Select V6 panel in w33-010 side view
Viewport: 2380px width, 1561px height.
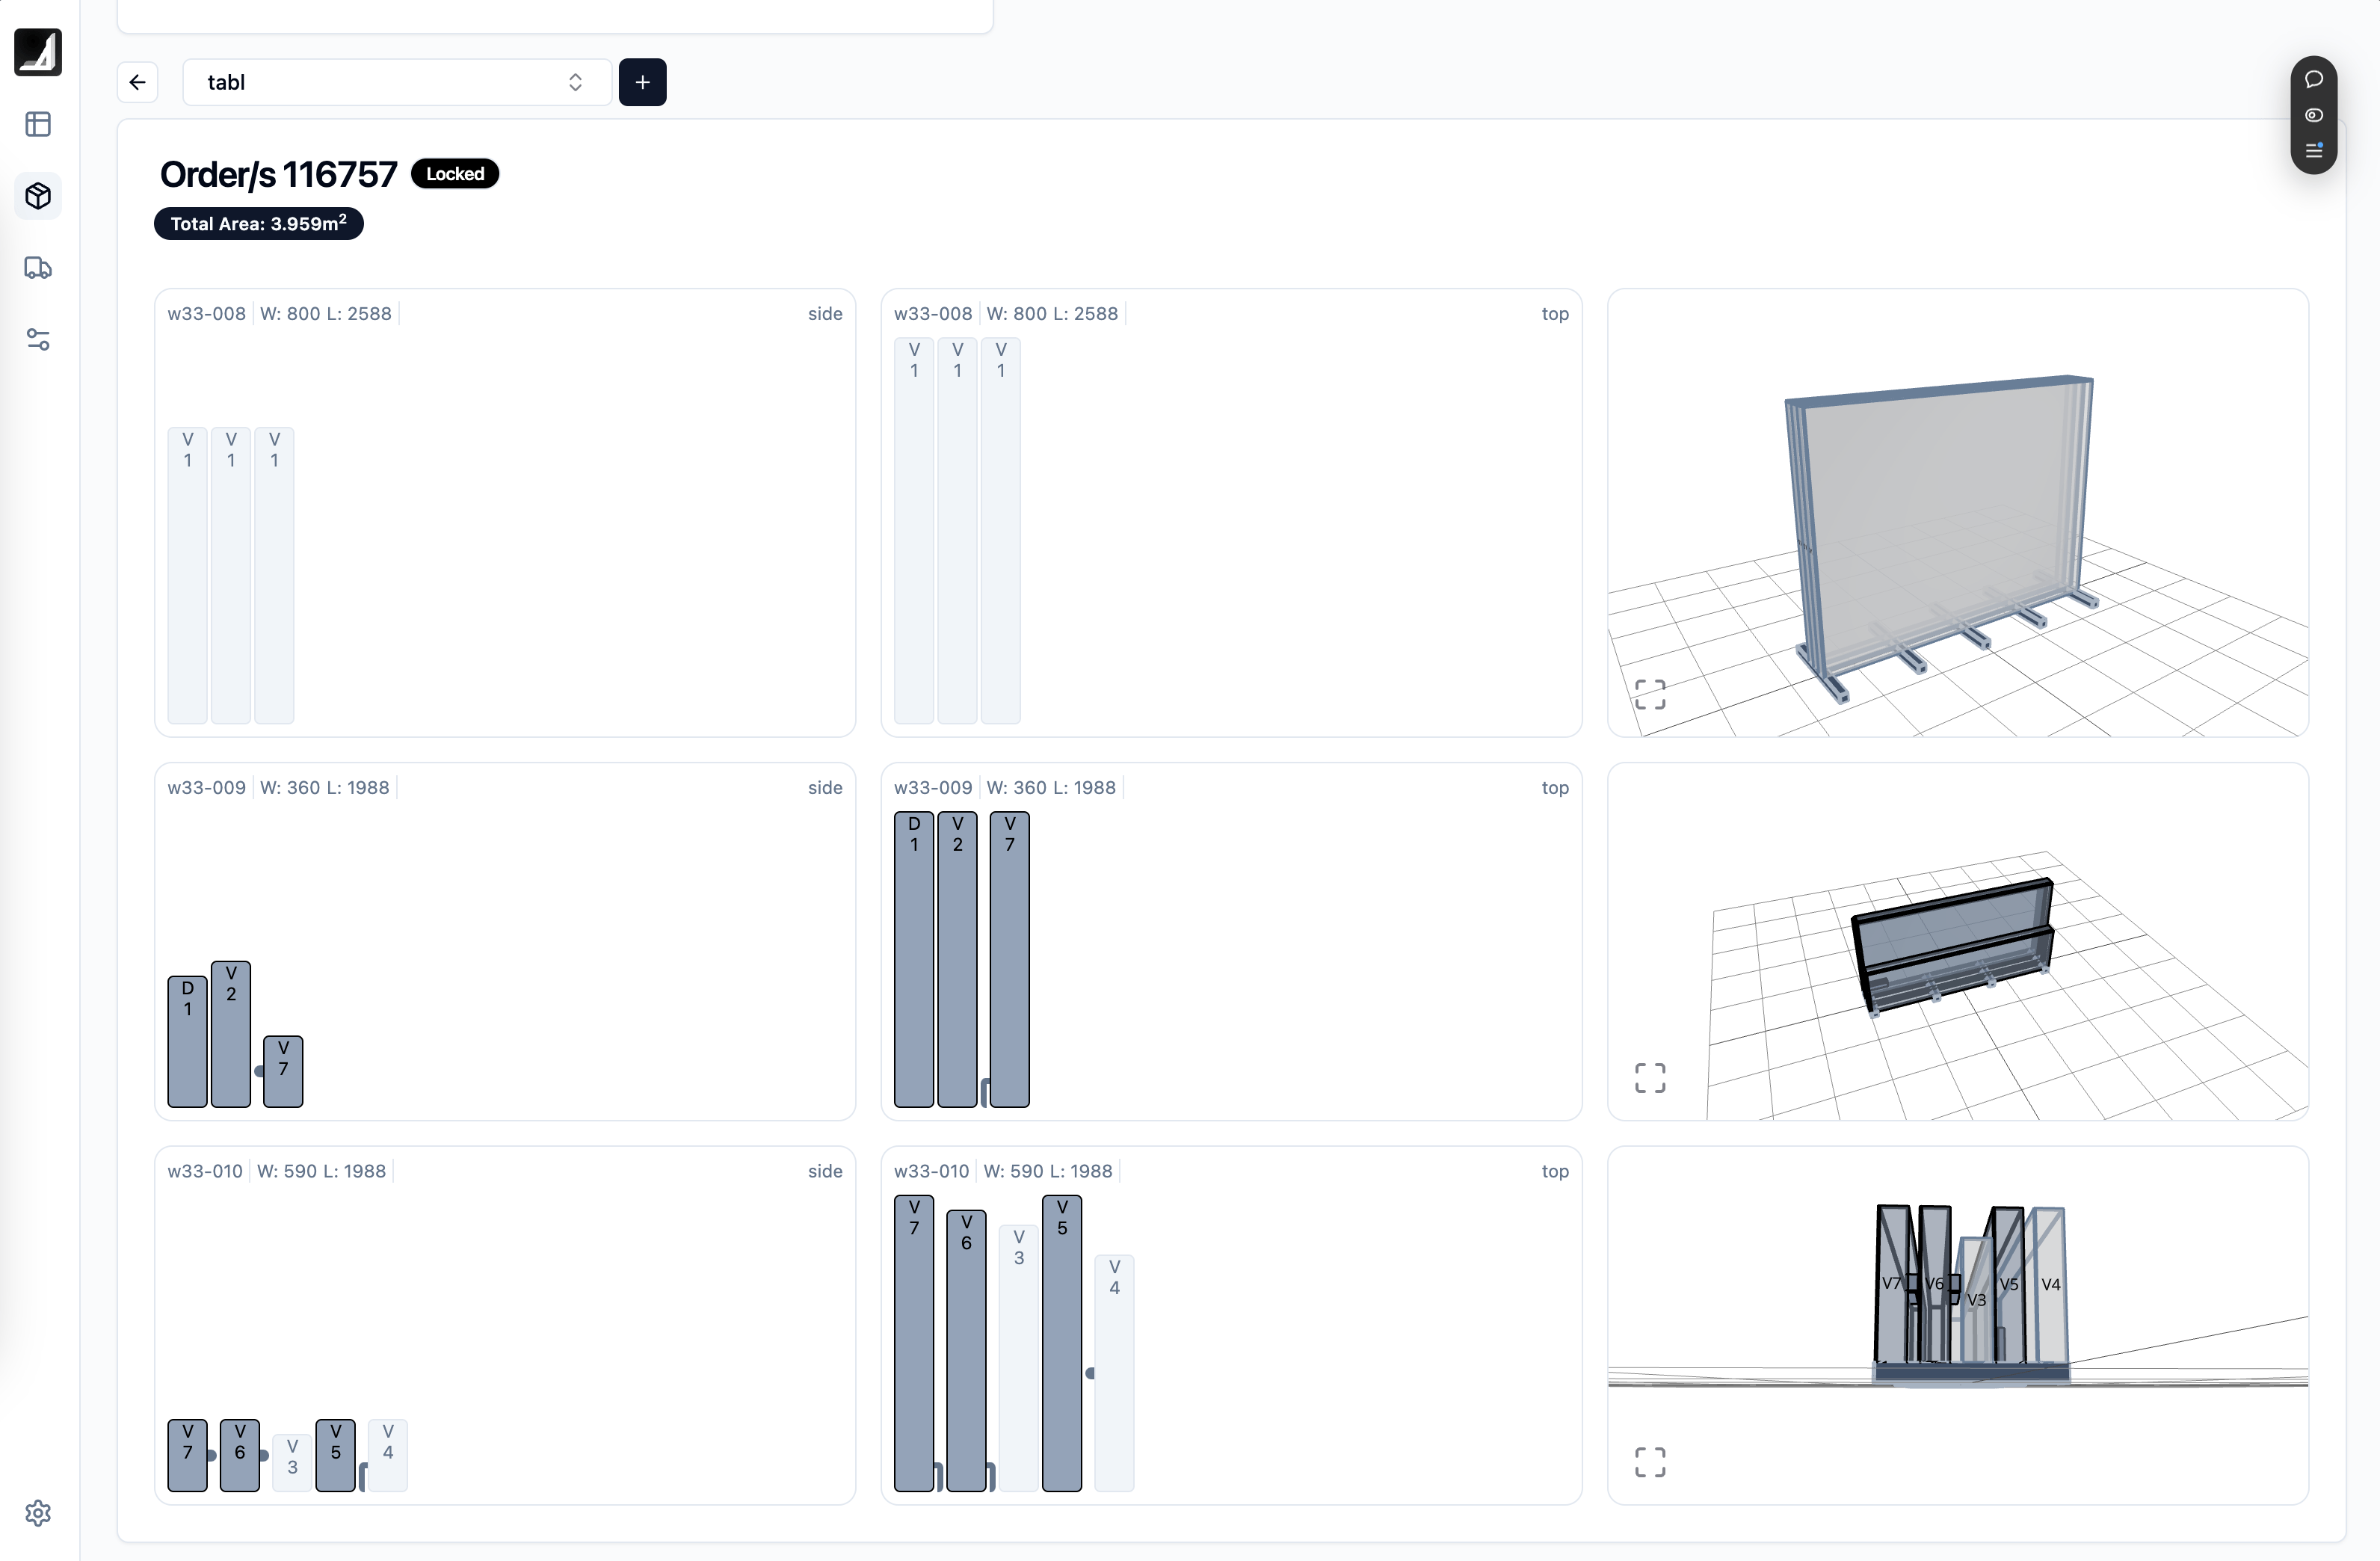(x=240, y=1456)
